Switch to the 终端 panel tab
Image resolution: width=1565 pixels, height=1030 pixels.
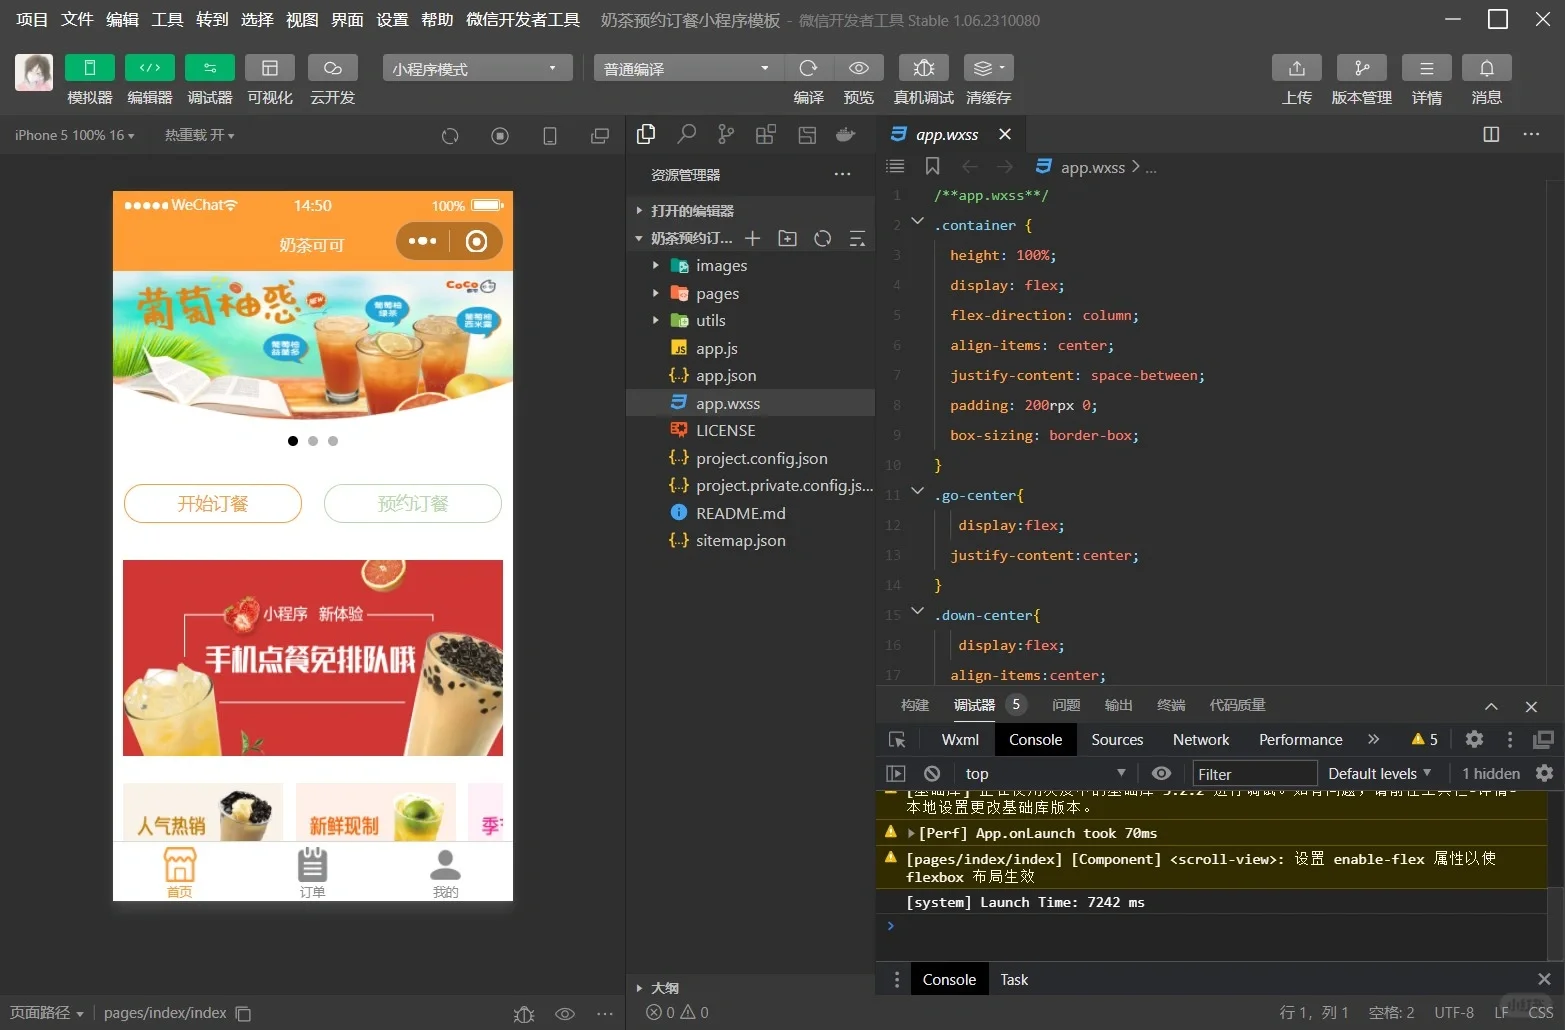1171,705
